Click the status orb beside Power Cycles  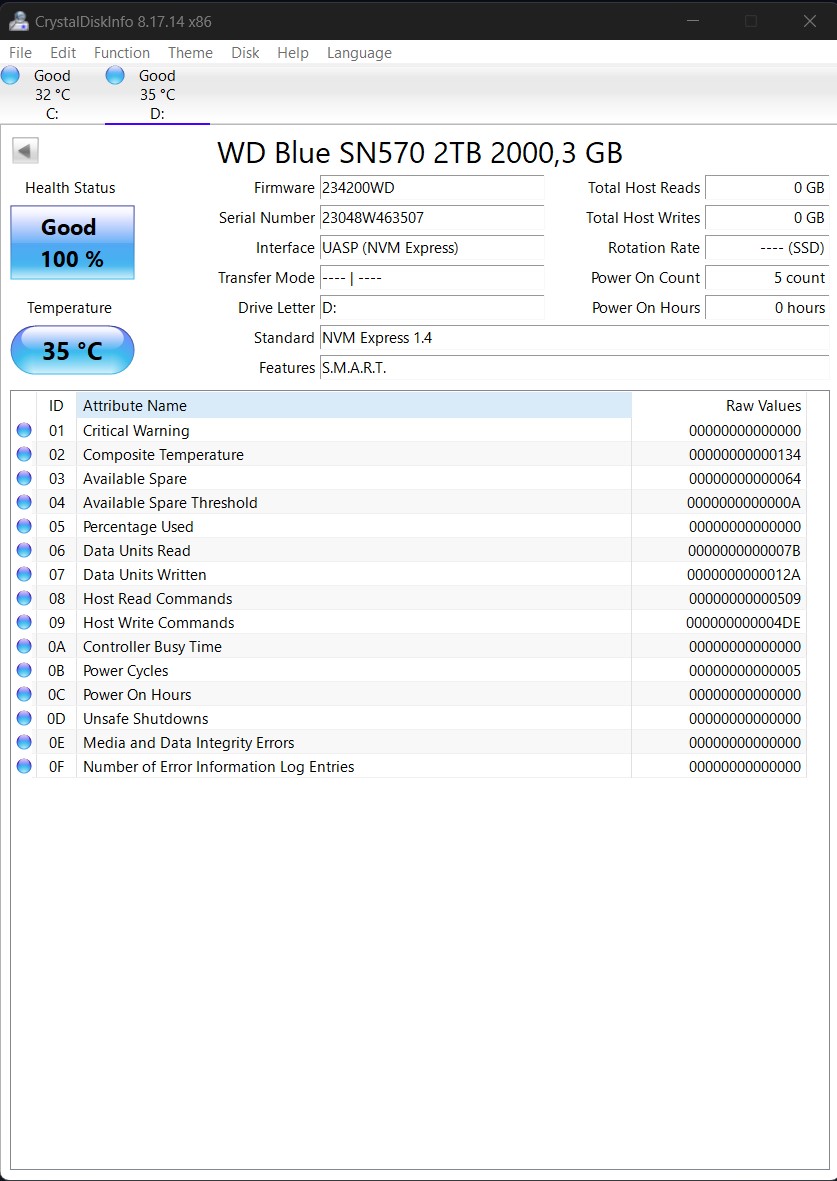click(24, 671)
